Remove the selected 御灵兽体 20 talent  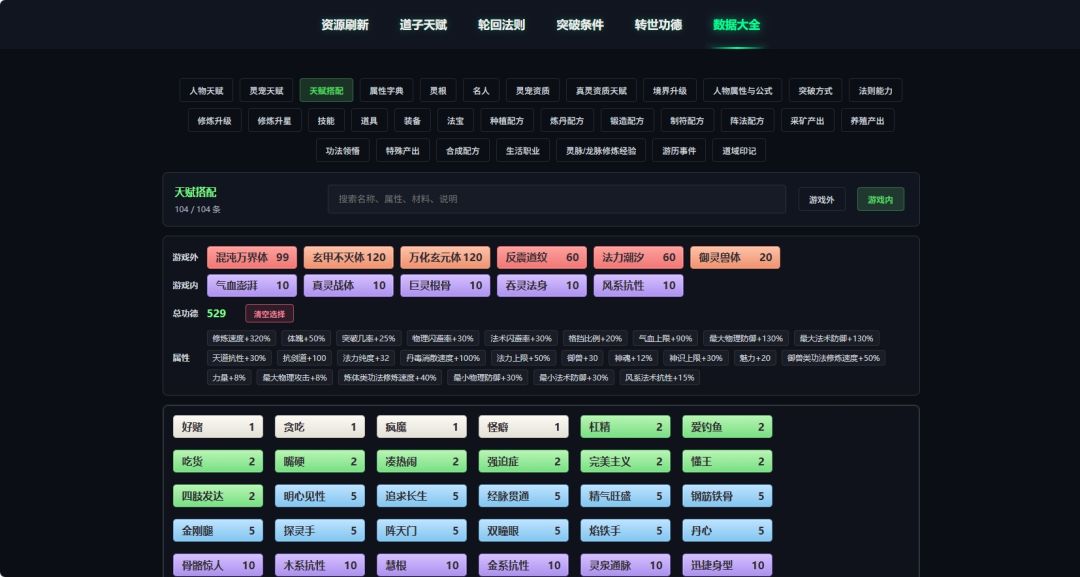point(735,258)
